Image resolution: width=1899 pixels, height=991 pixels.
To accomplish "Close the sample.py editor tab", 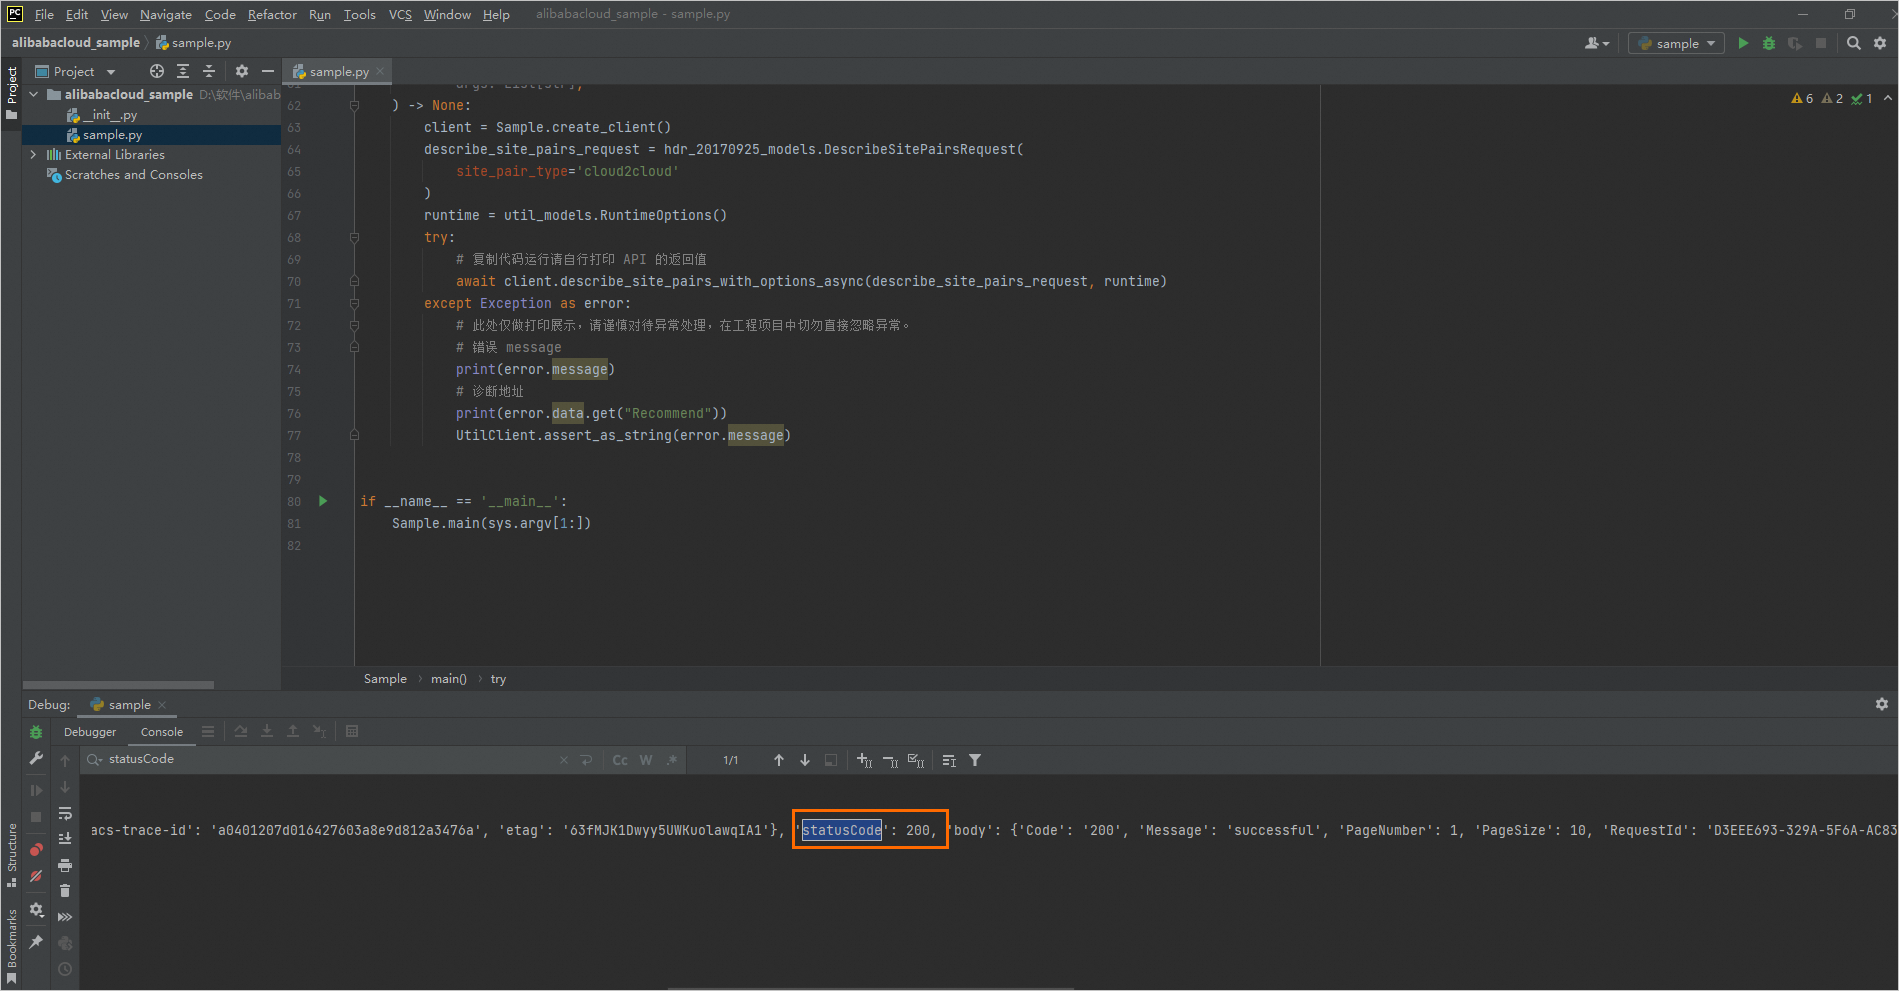I will [x=380, y=72].
